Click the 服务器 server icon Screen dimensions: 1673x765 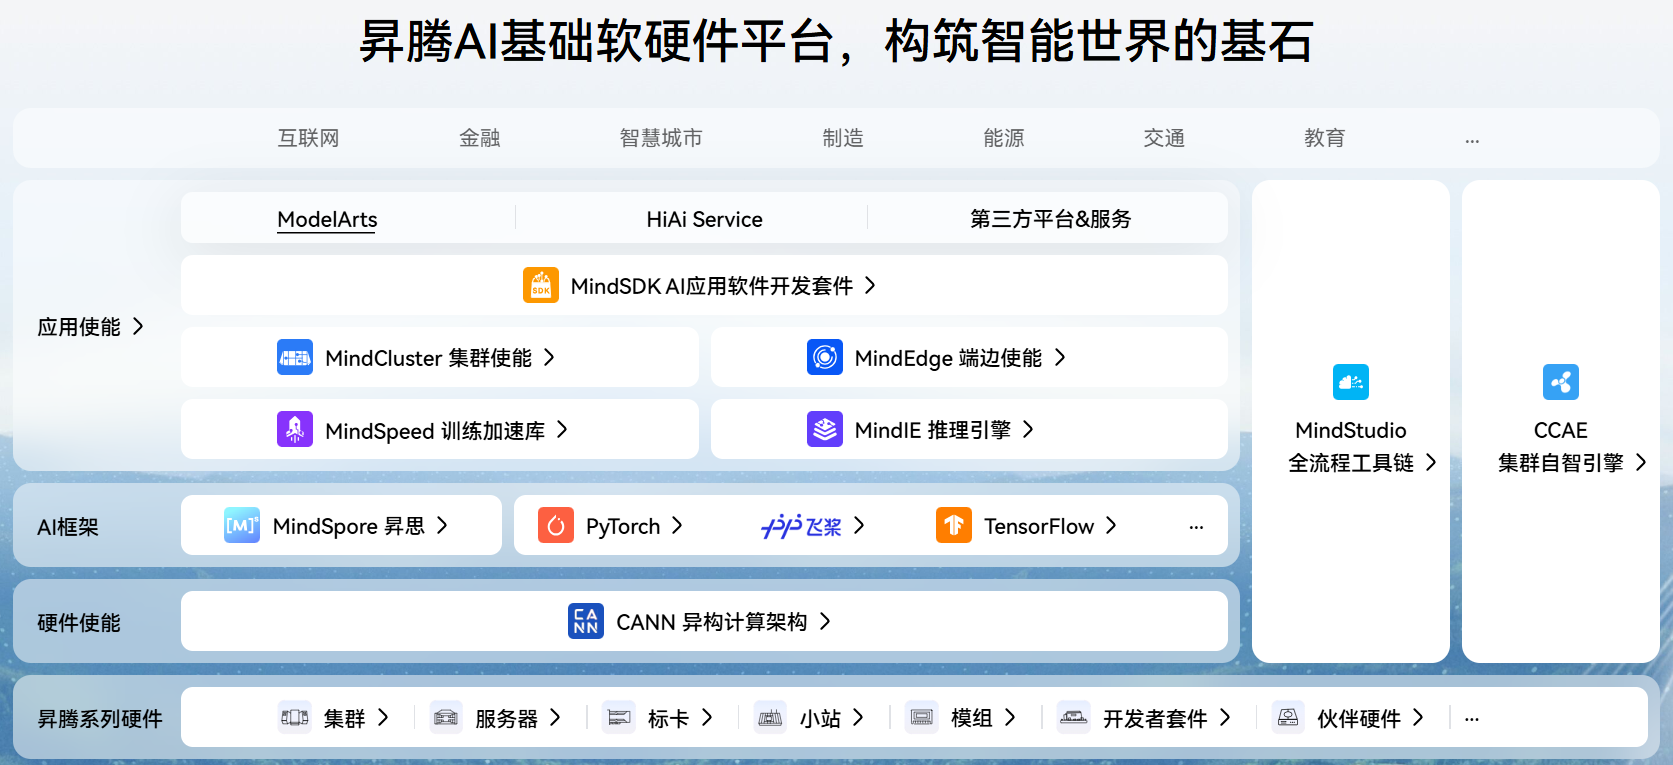[x=446, y=717]
